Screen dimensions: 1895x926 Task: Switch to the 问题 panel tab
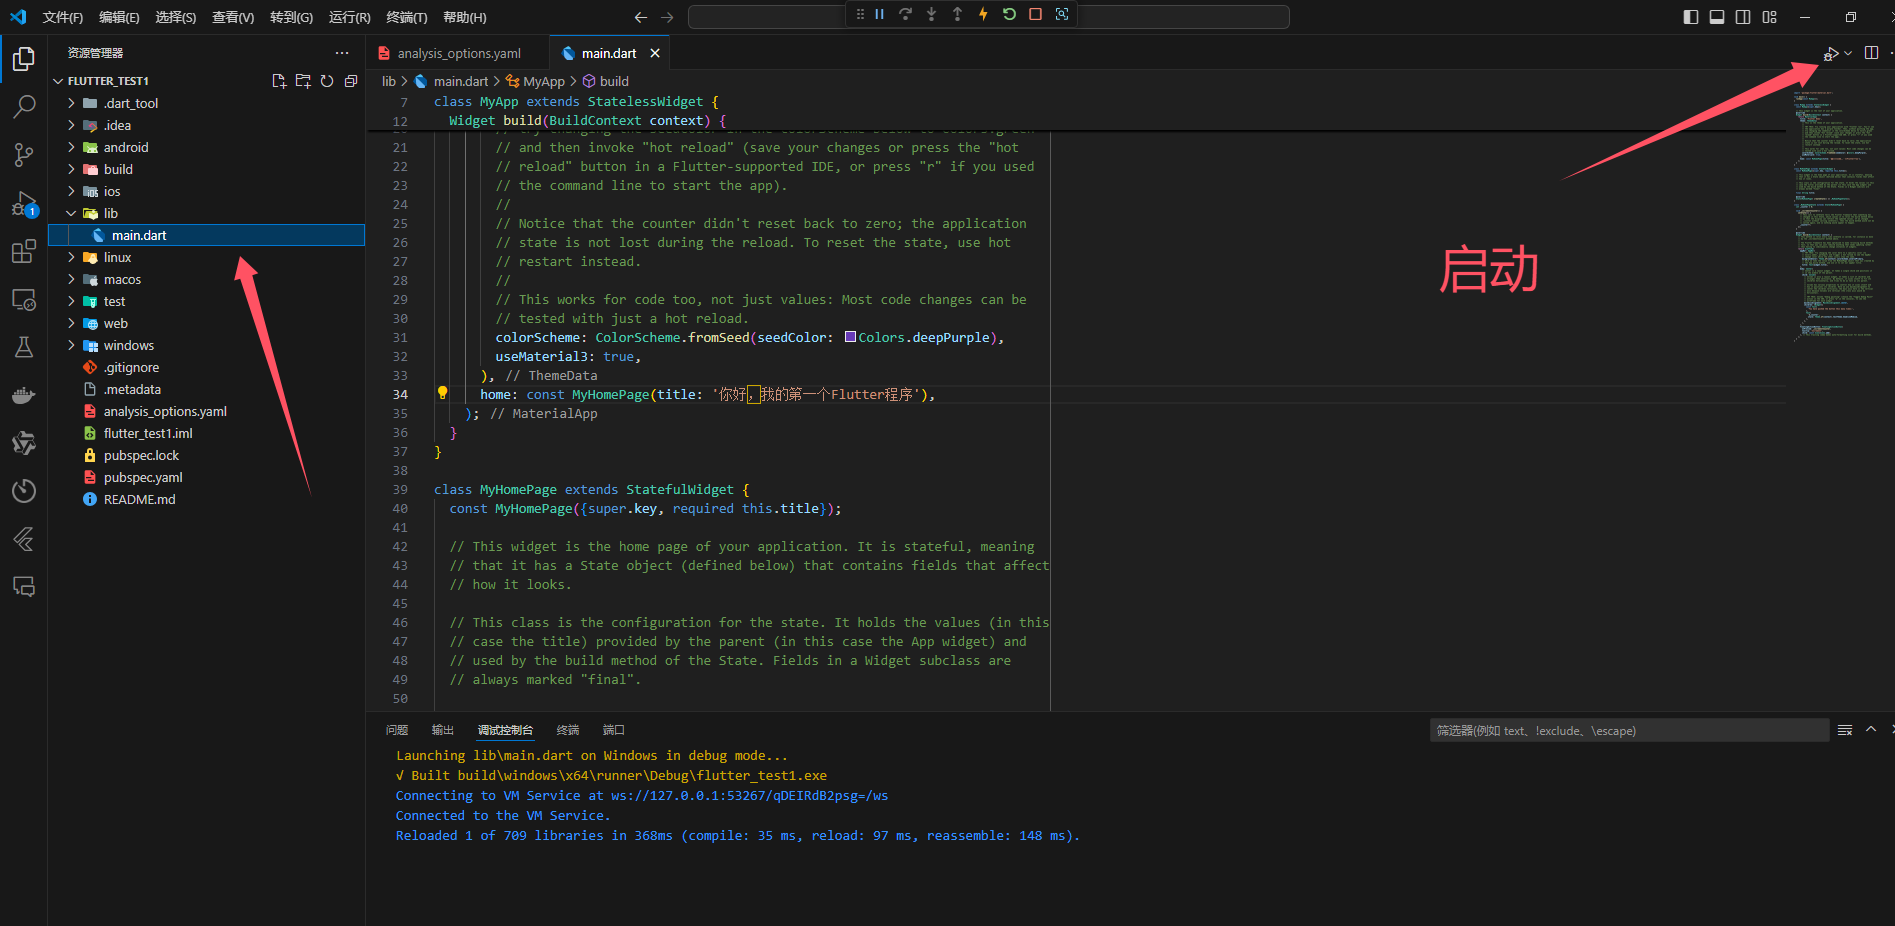click(x=397, y=730)
